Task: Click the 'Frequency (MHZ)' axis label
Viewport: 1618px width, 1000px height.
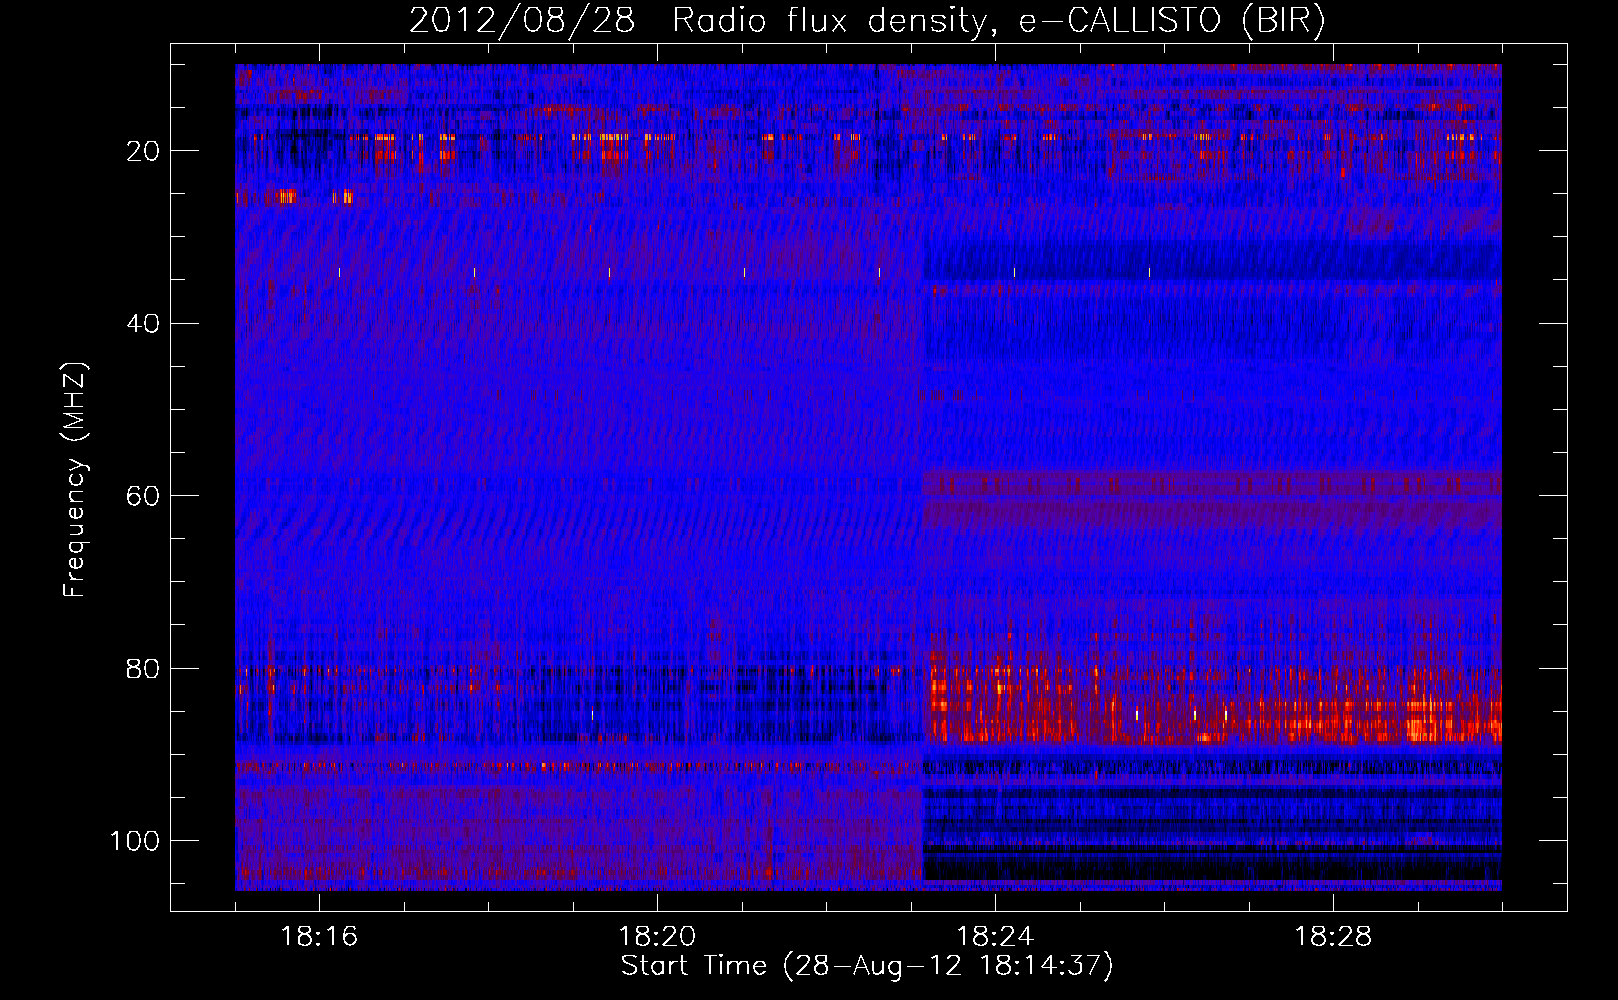Action: tap(75, 479)
